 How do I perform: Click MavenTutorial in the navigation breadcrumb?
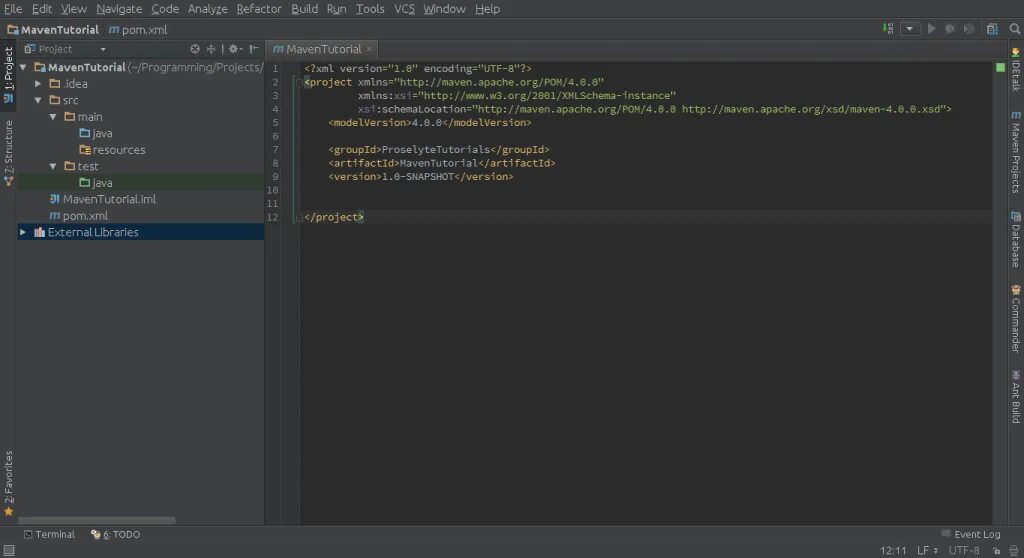click(53, 29)
